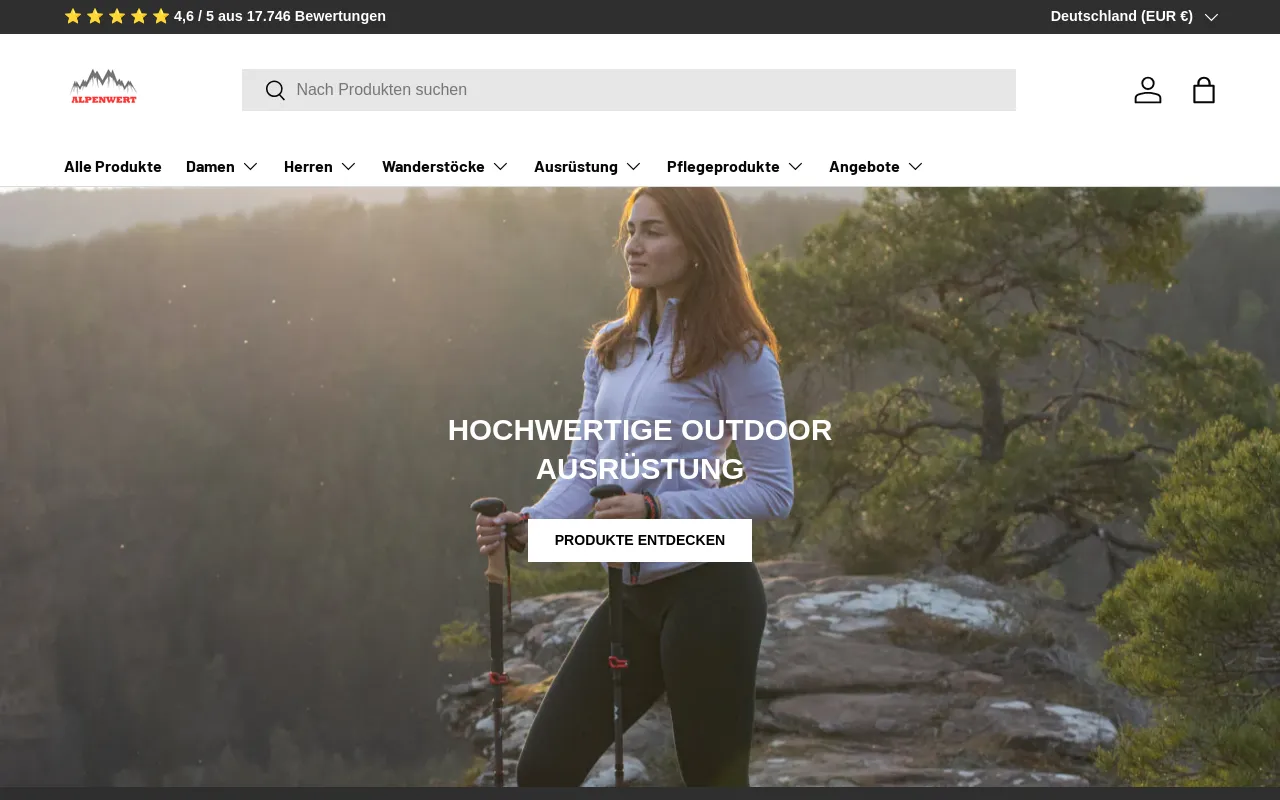Screen dimensions: 1280x800
Task: Click the PRODUKTE ENTDECKEN button
Action: pos(639,540)
